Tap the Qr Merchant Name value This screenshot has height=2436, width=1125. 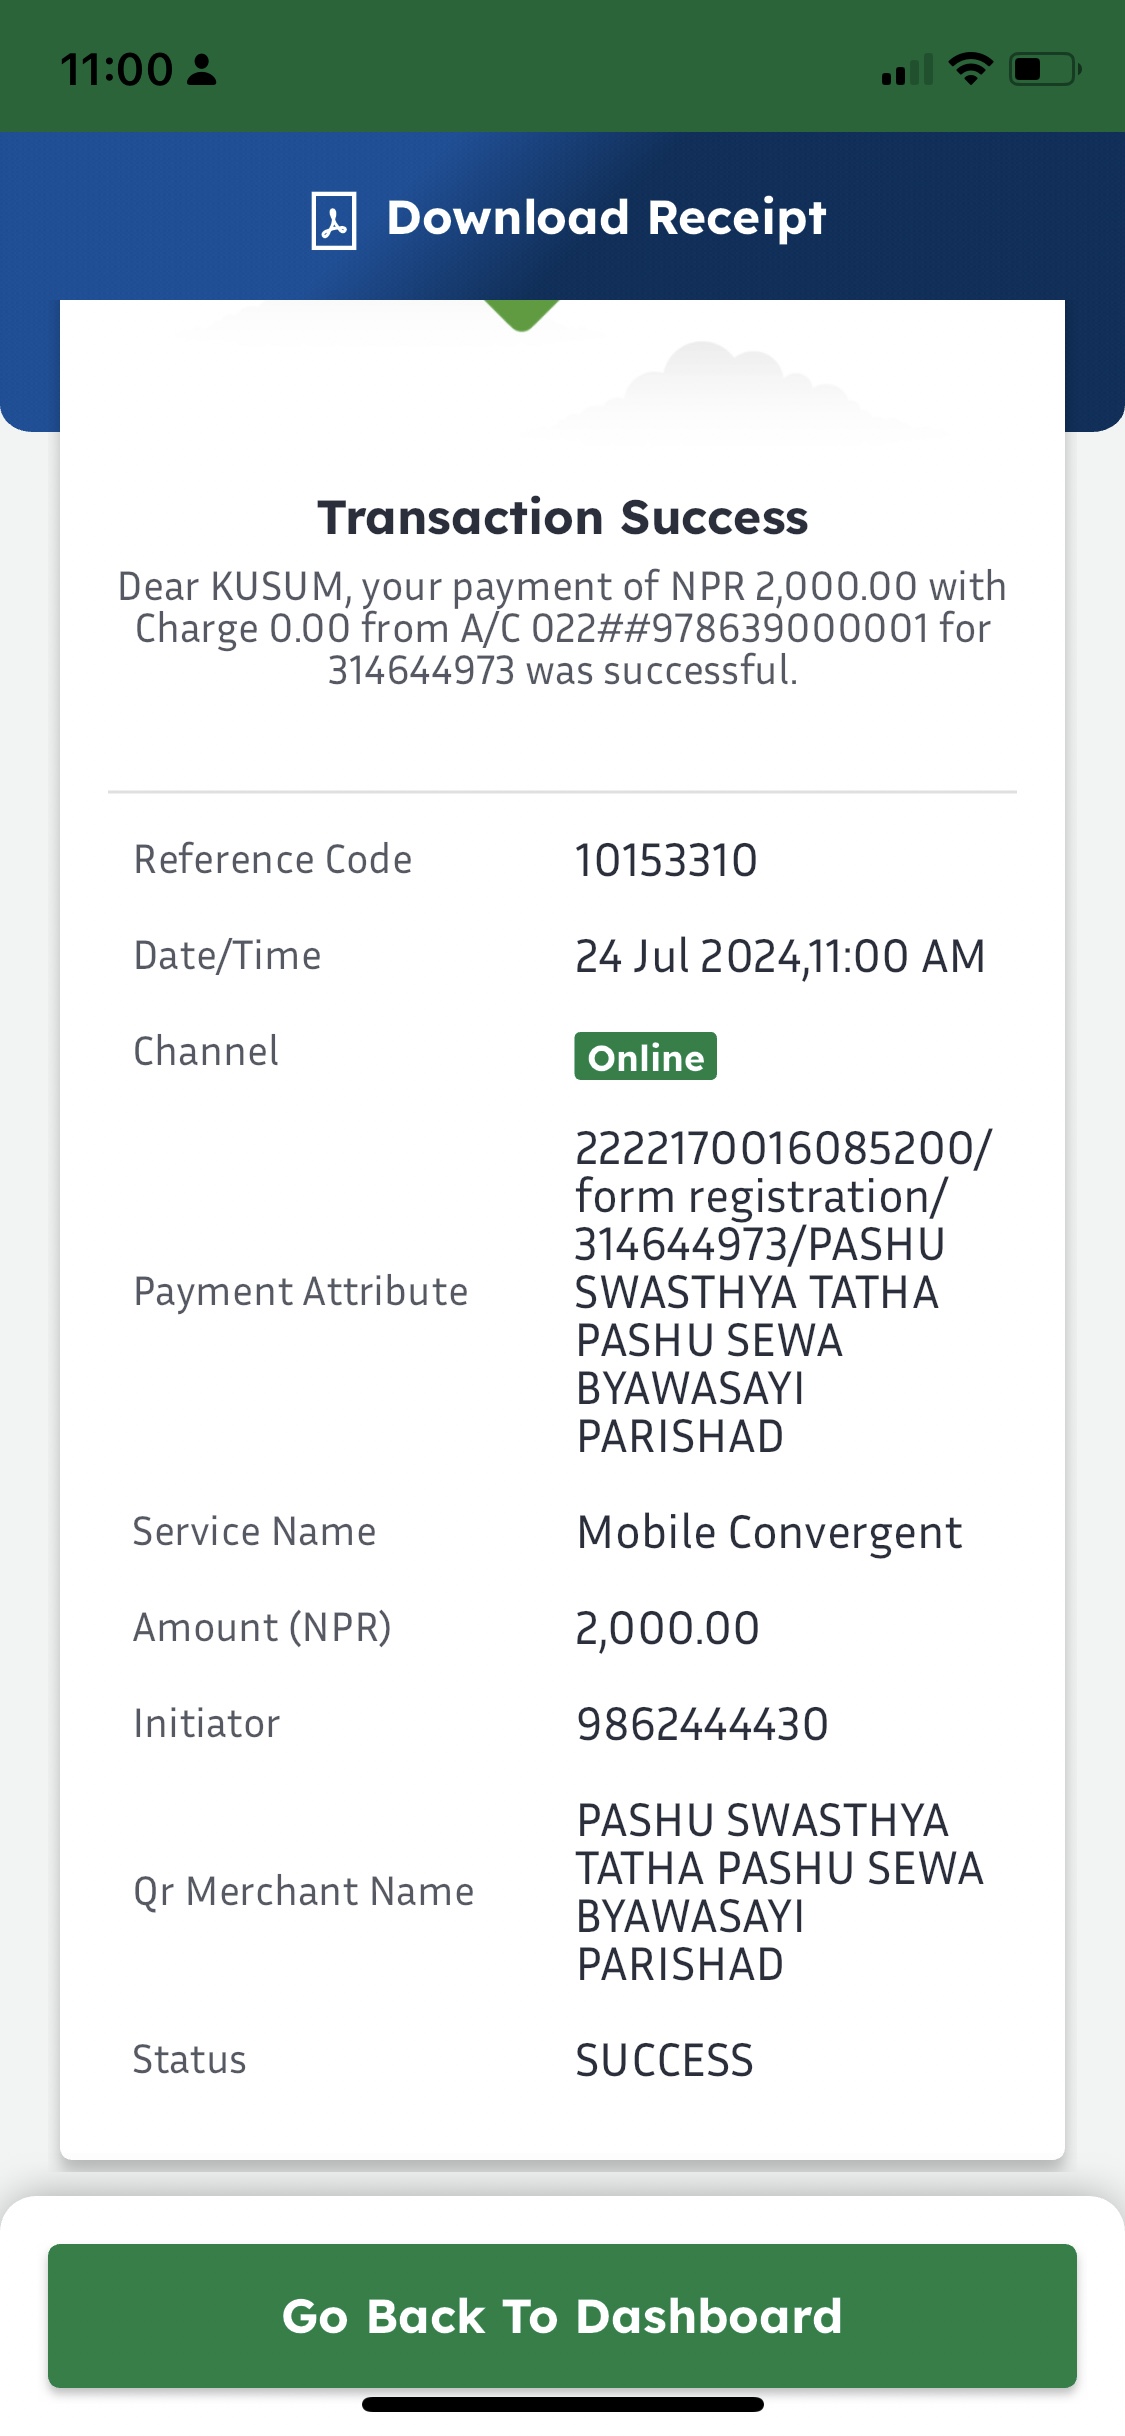coord(780,1892)
